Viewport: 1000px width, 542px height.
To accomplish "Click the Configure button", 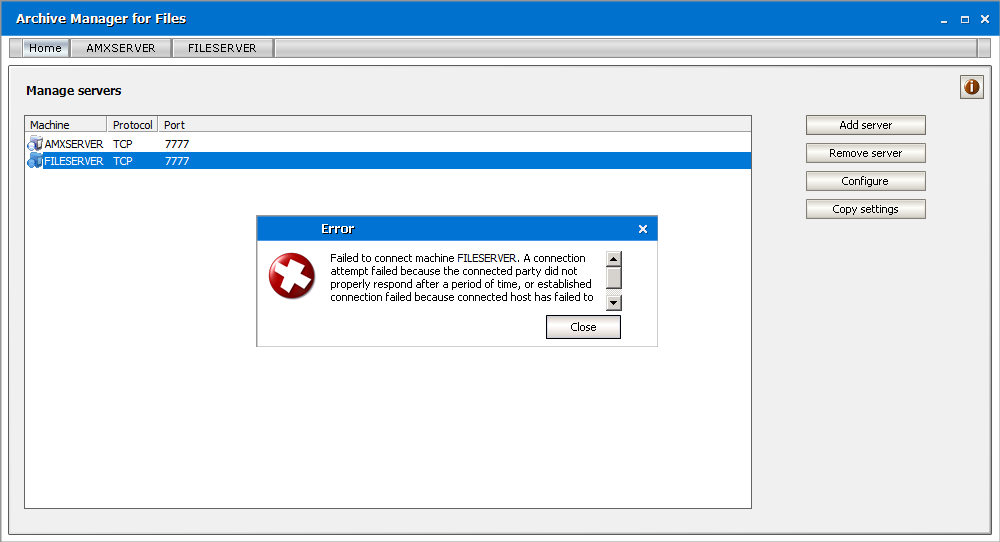I will (x=865, y=181).
